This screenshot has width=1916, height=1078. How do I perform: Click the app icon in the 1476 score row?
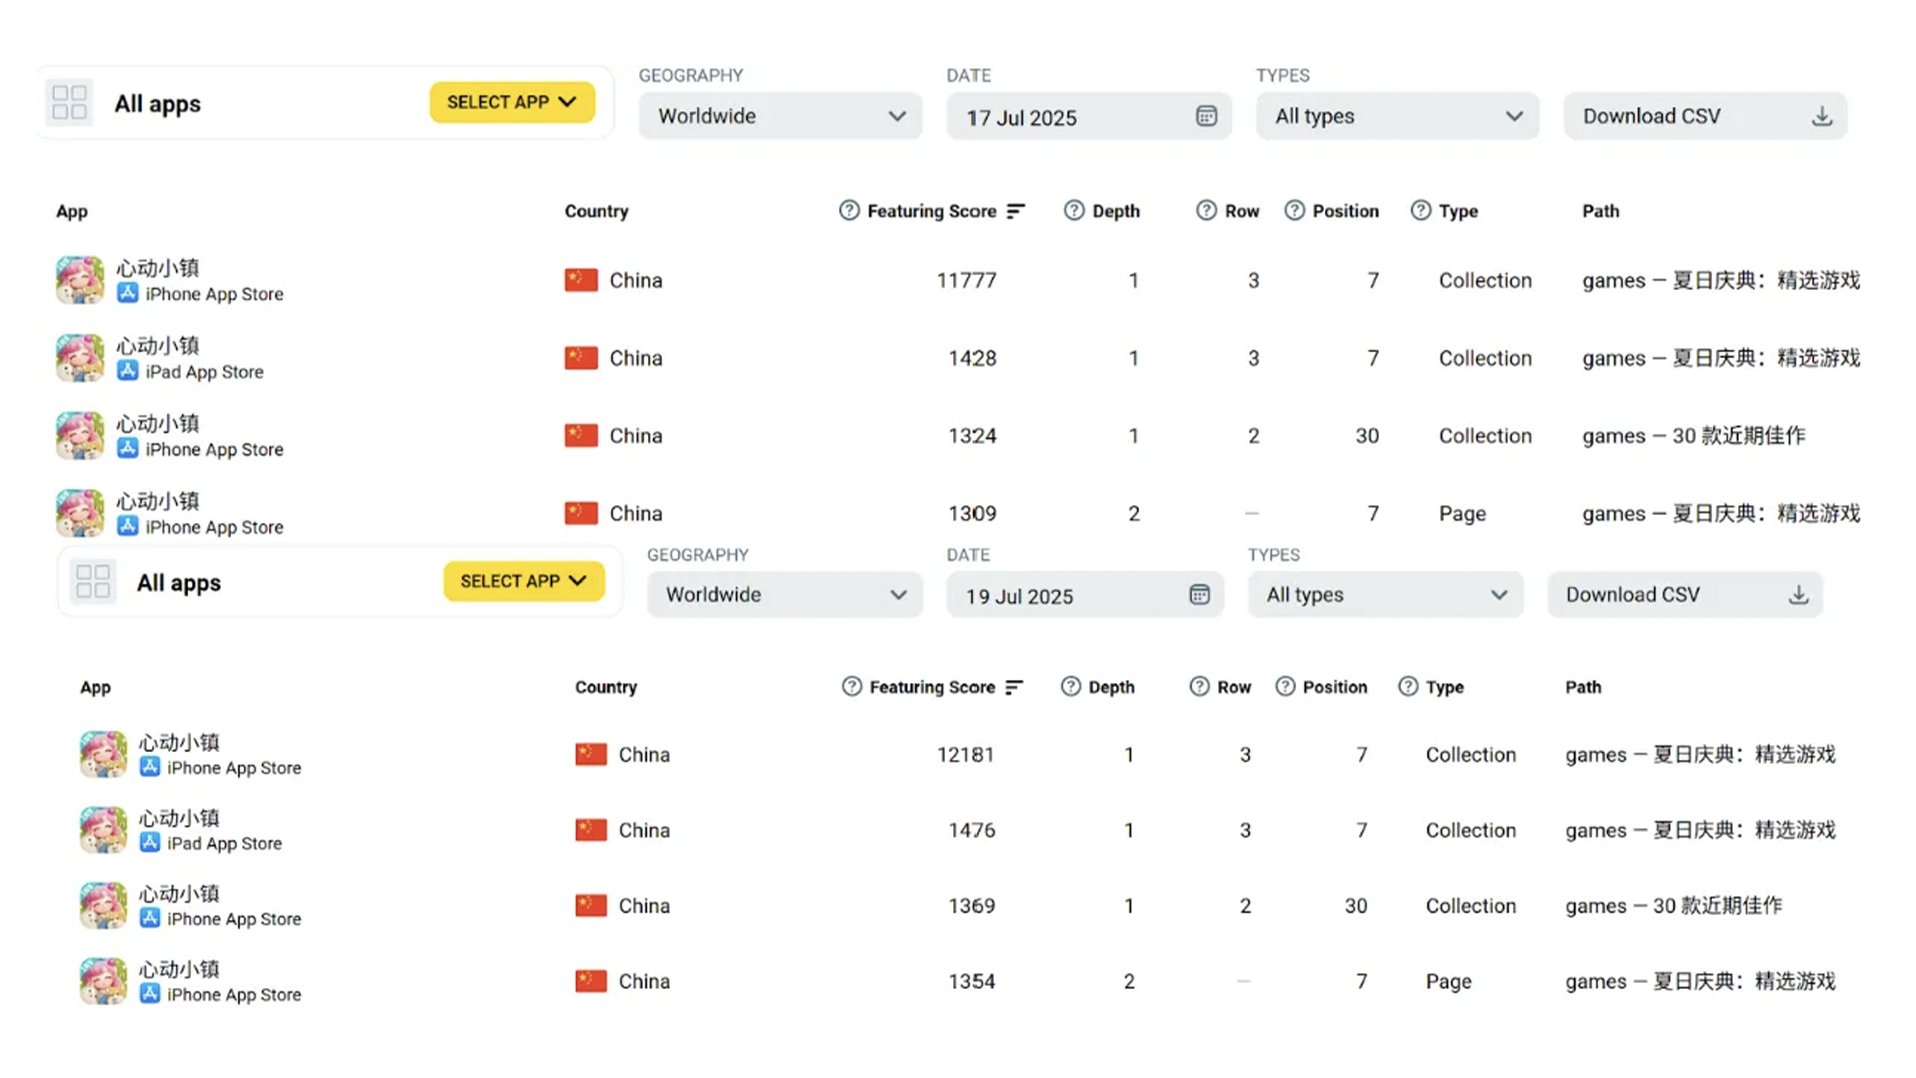click(x=103, y=830)
